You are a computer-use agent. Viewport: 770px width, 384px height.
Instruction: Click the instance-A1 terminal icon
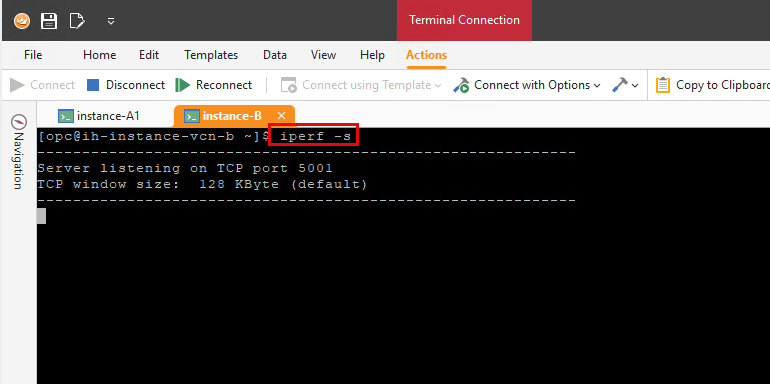pos(65,116)
